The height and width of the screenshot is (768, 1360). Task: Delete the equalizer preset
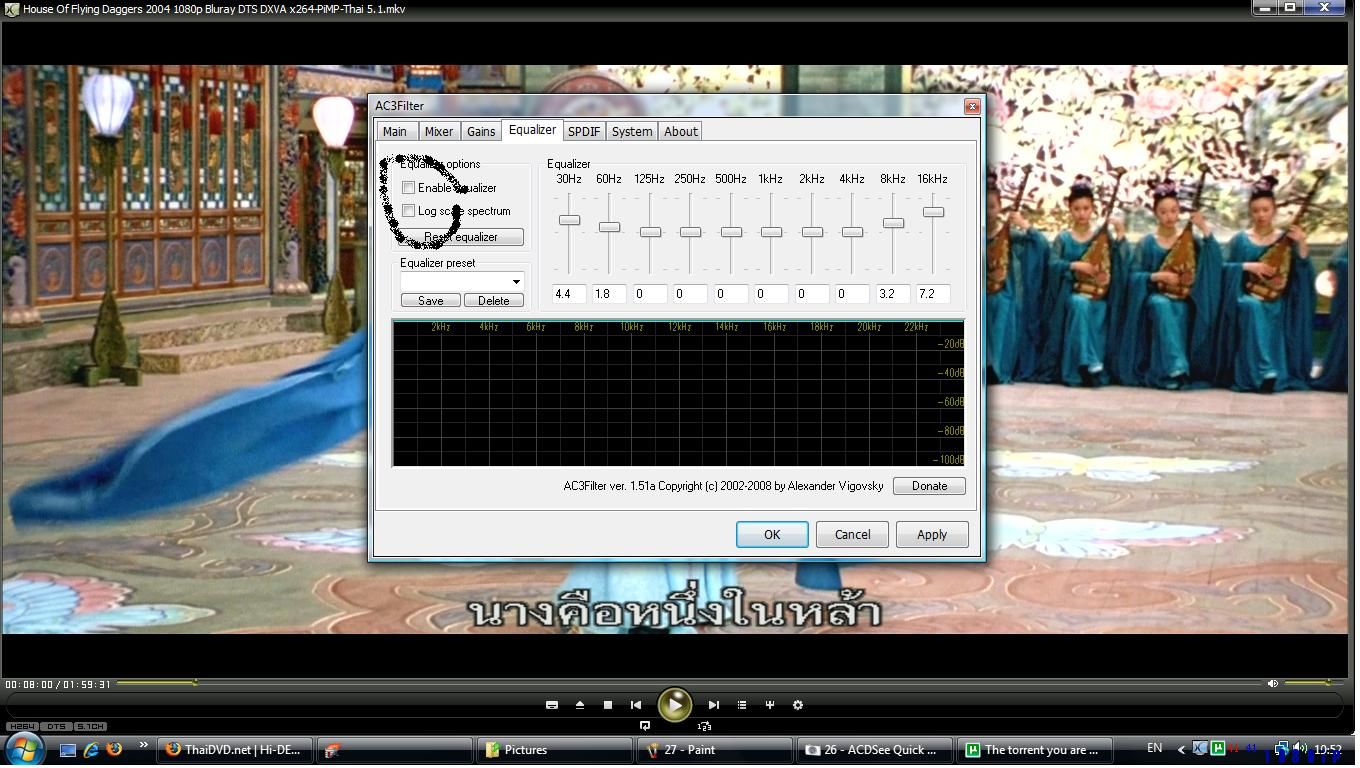[x=494, y=300]
